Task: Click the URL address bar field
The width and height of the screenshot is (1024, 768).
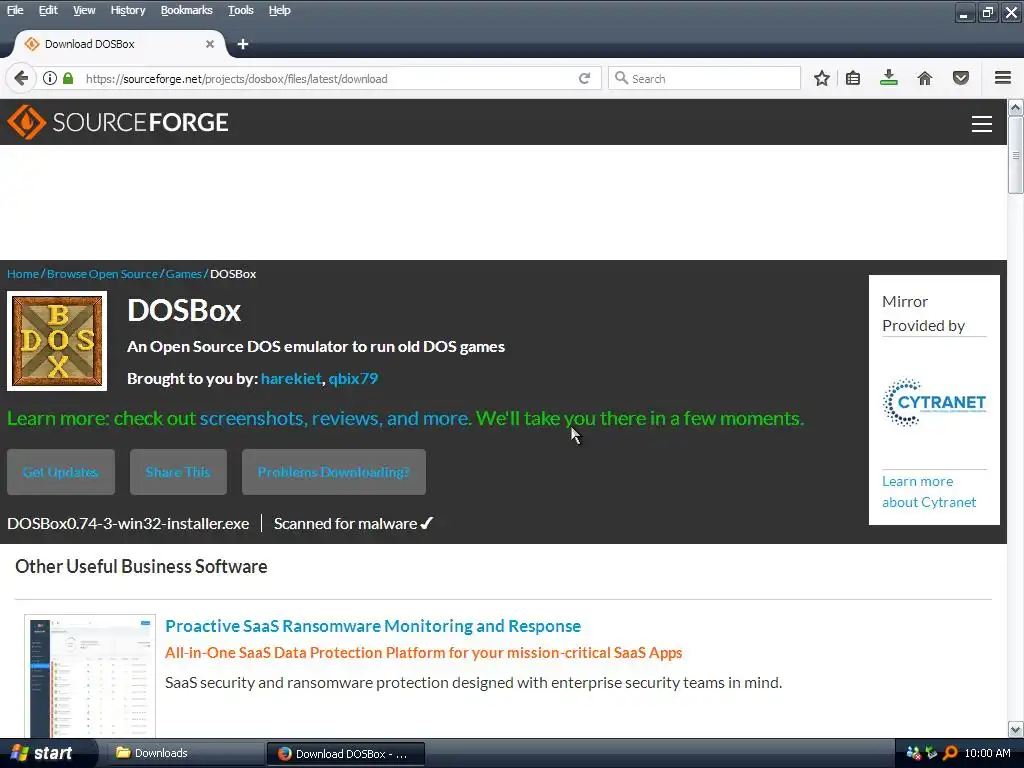Action: coord(327,78)
